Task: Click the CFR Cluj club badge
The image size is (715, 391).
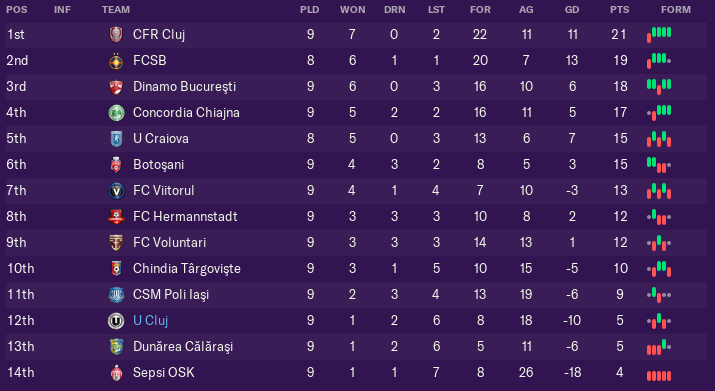Action: pos(116,35)
